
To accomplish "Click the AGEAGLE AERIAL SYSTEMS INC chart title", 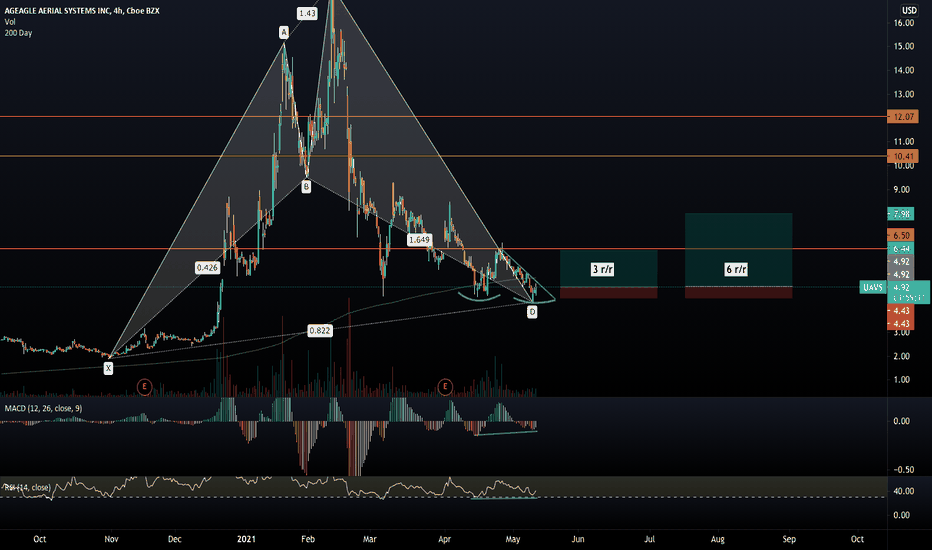I will click(82, 10).
